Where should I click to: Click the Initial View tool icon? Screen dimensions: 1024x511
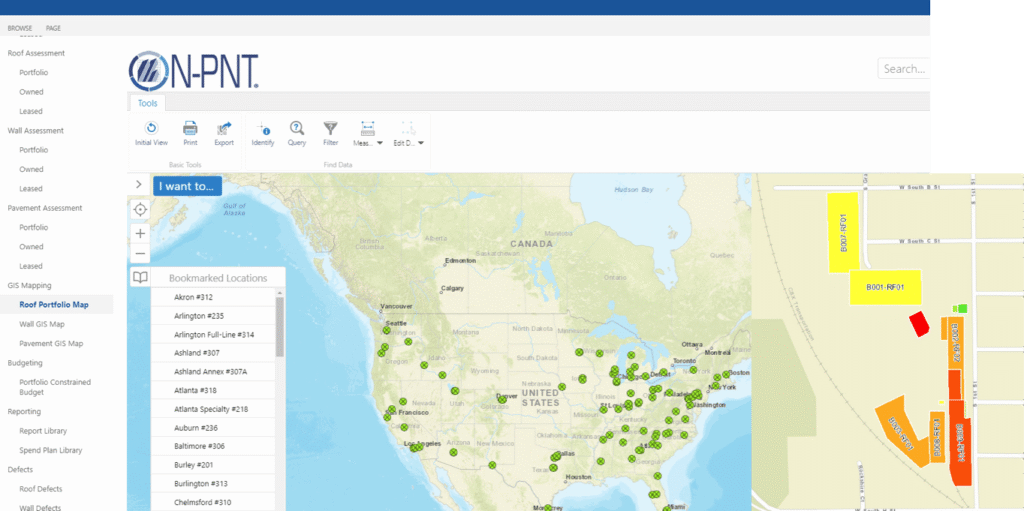(151, 128)
